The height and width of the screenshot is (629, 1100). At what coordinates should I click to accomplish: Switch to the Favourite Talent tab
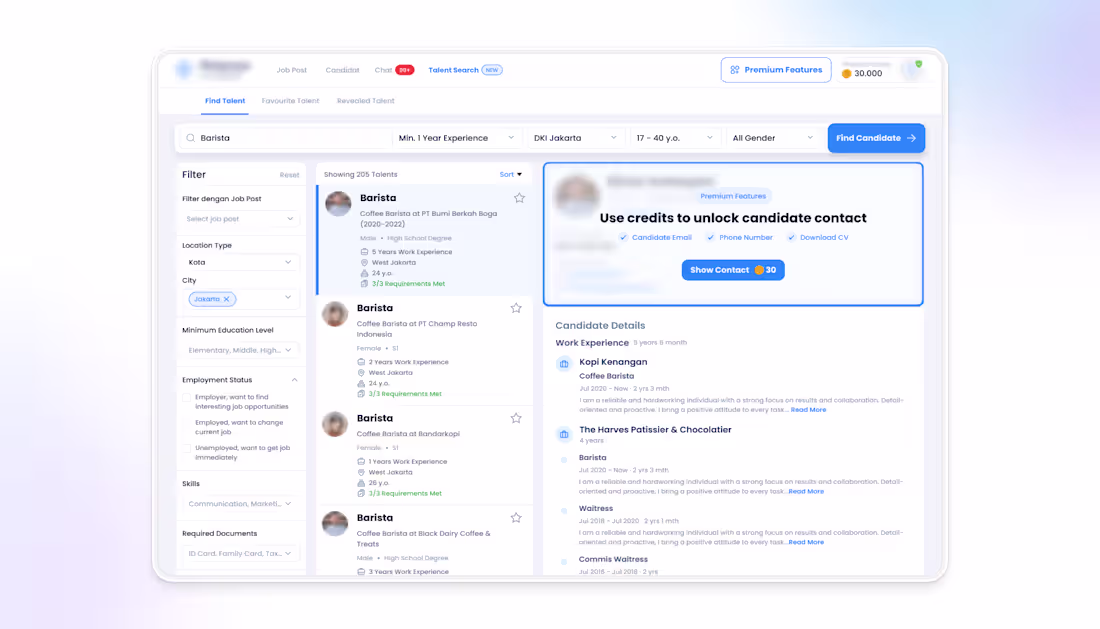[290, 101]
